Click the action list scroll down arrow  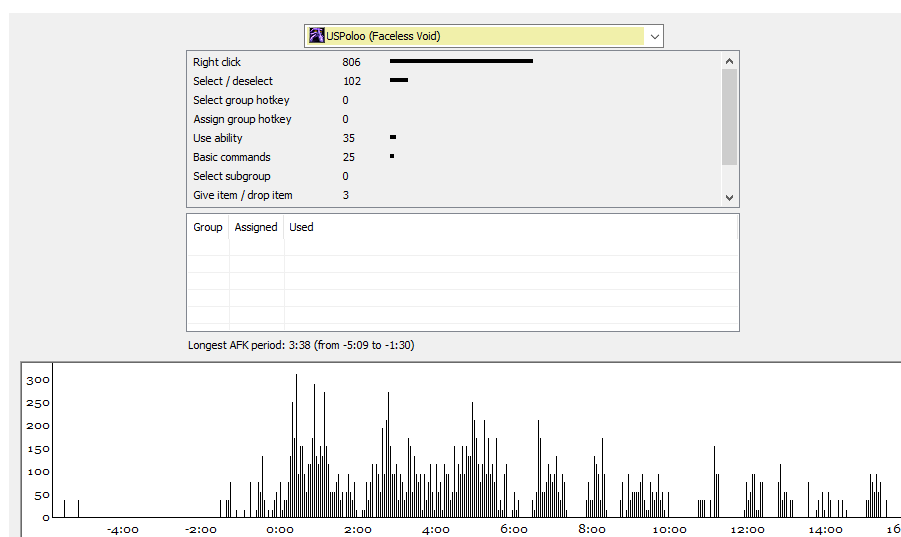click(729, 197)
